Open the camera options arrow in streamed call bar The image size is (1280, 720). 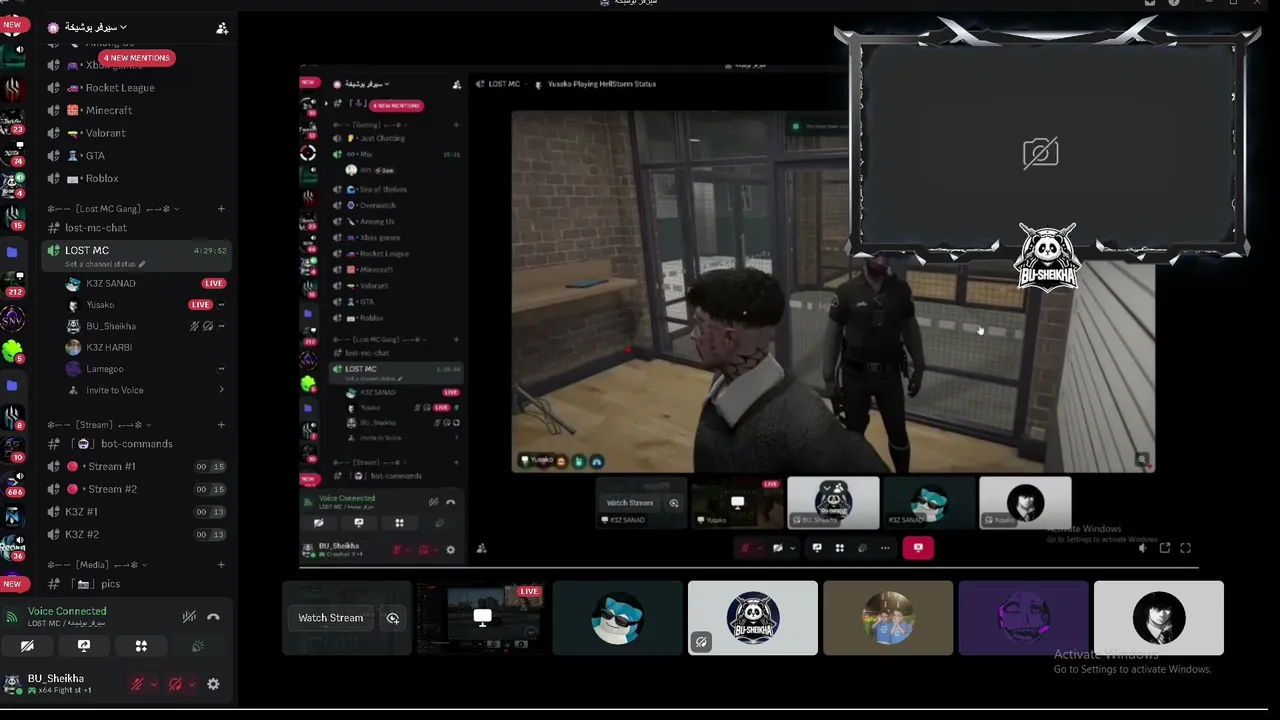coord(792,548)
